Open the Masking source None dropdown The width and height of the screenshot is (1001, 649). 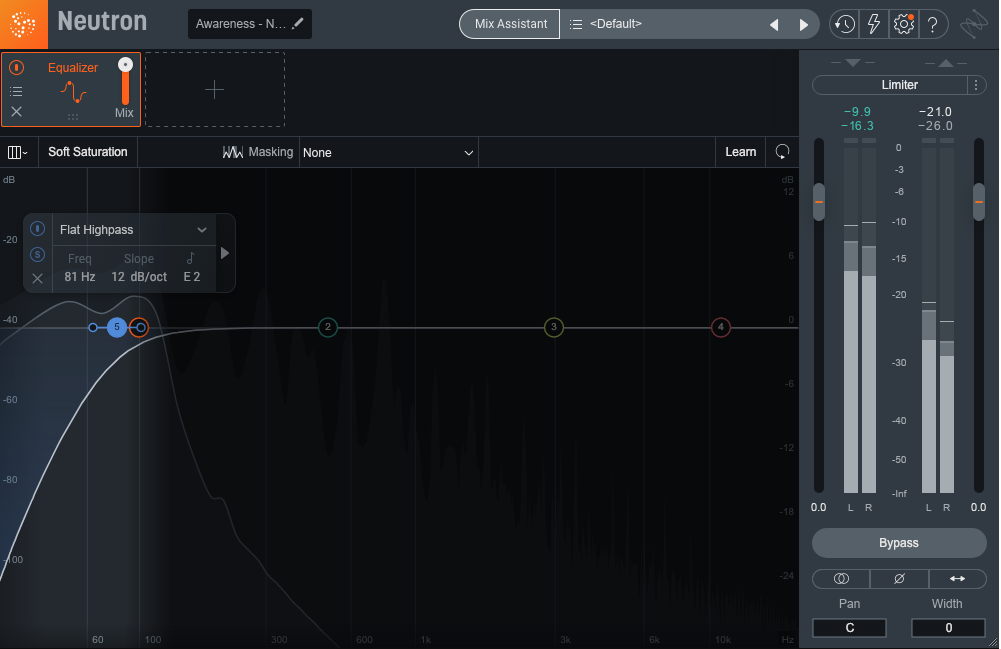(388, 153)
